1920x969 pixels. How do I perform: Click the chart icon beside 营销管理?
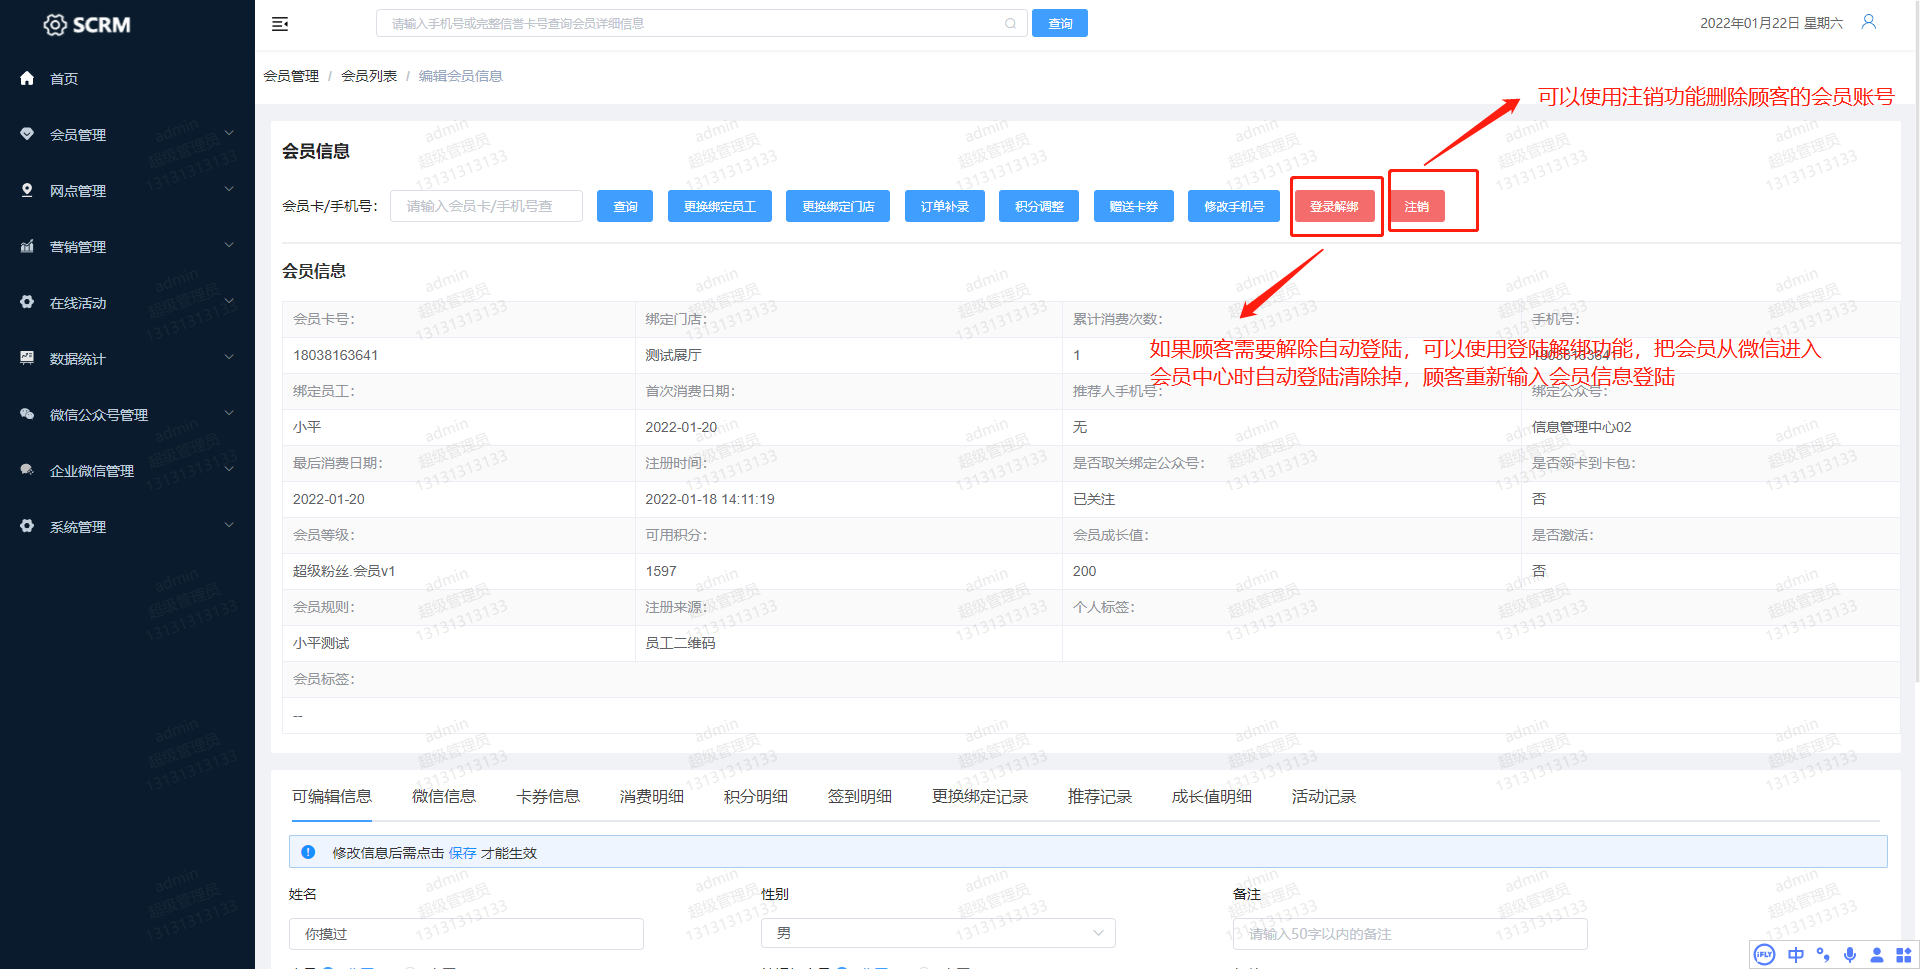coord(27,246)
